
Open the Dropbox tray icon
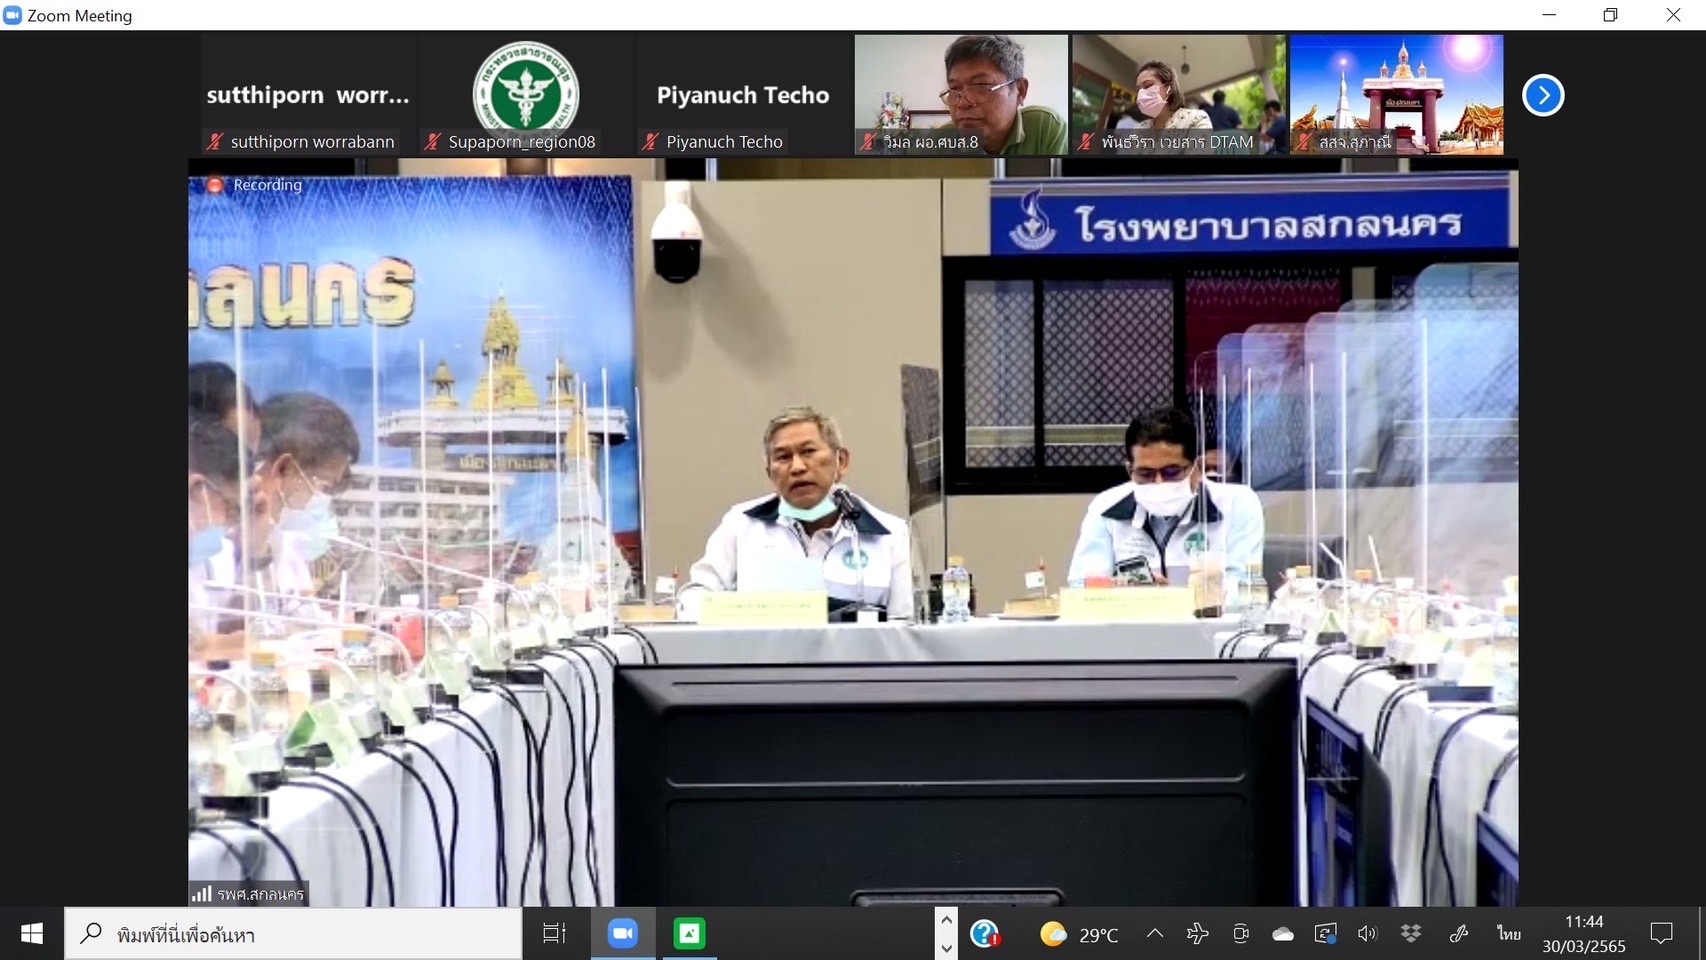pos(1411,934)
